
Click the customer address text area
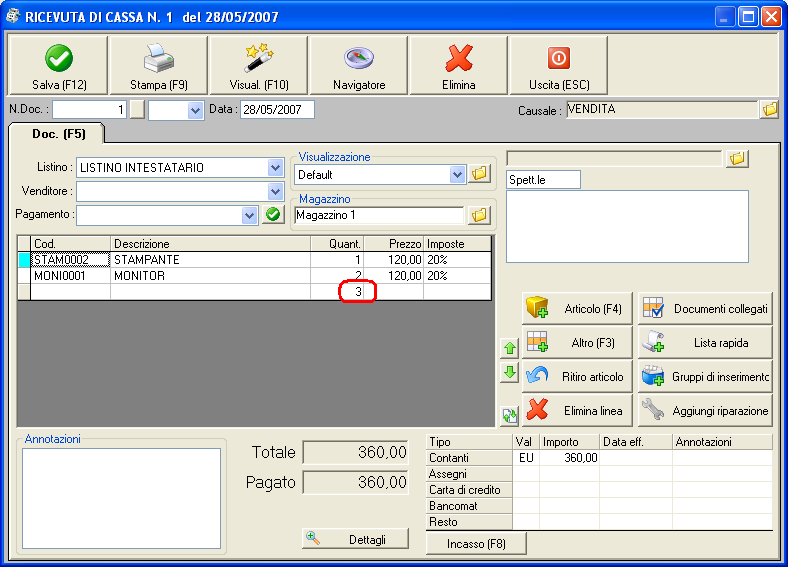coord(627,226)
